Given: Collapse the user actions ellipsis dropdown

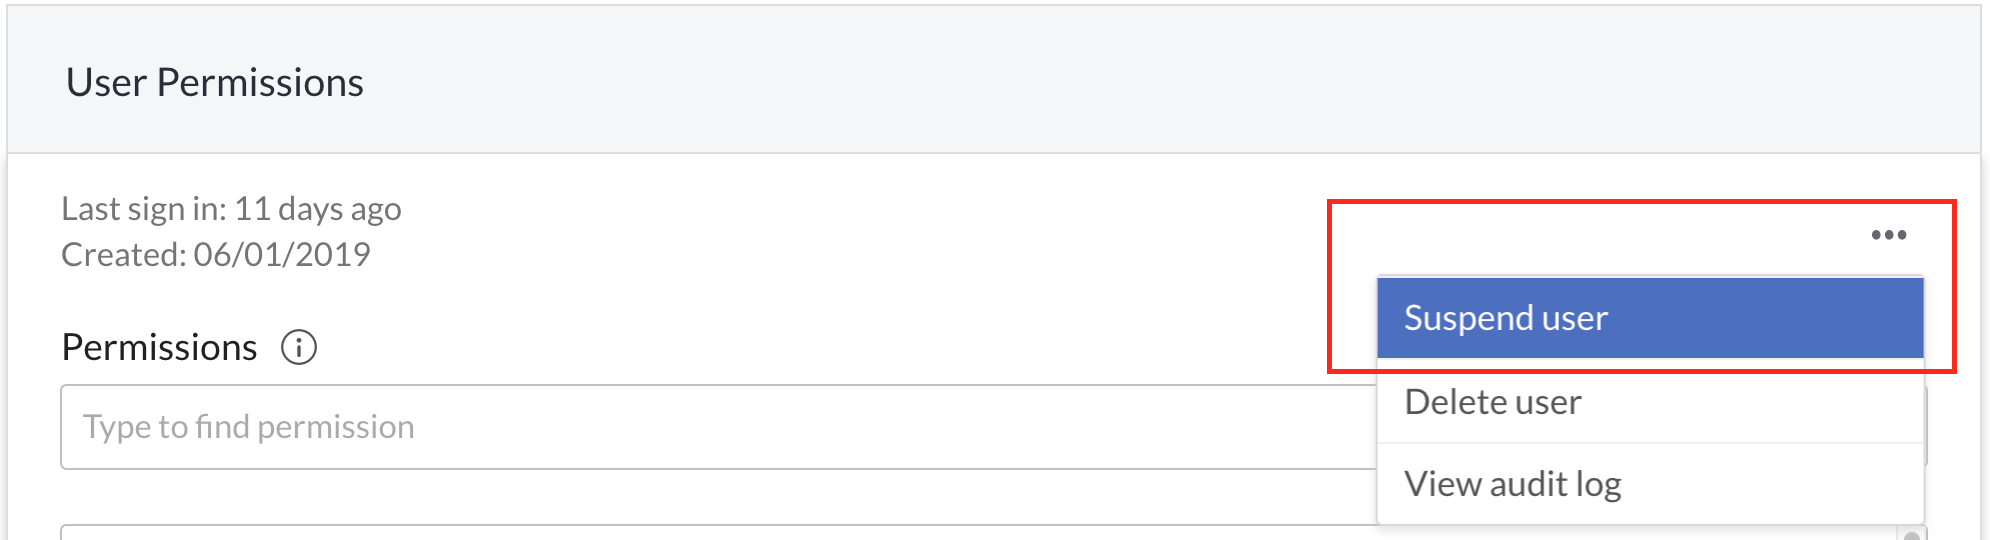Looking at the screenshot, I should tap(1888, 235).
